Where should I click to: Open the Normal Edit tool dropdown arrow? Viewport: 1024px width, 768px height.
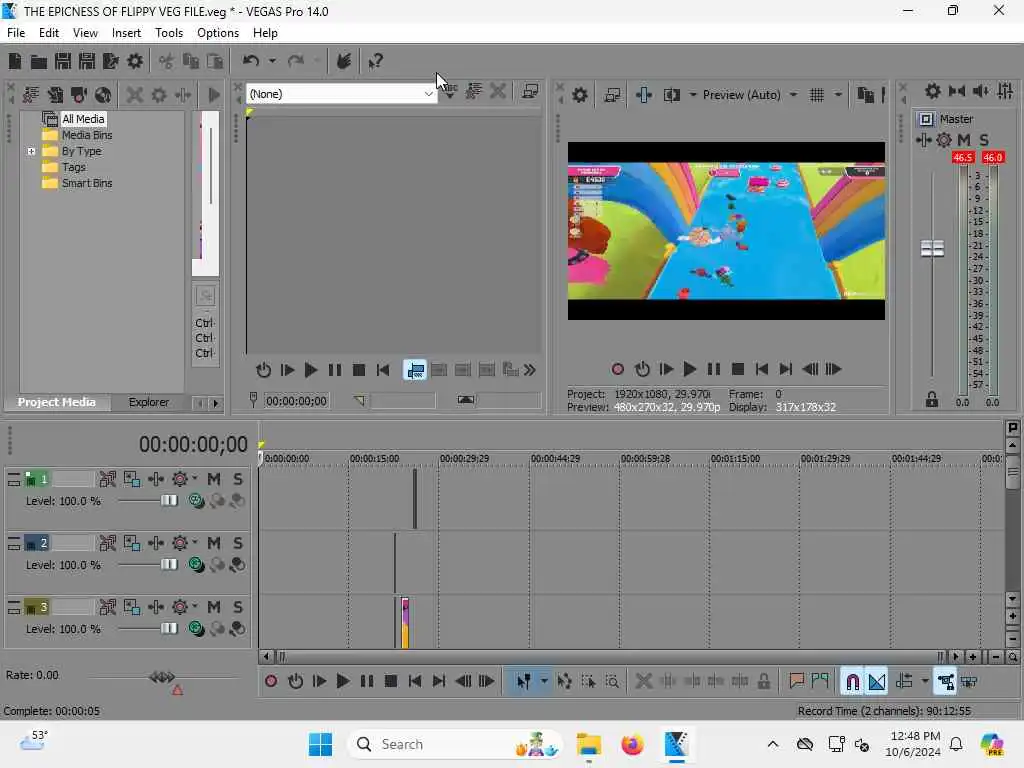click(544, 682)
